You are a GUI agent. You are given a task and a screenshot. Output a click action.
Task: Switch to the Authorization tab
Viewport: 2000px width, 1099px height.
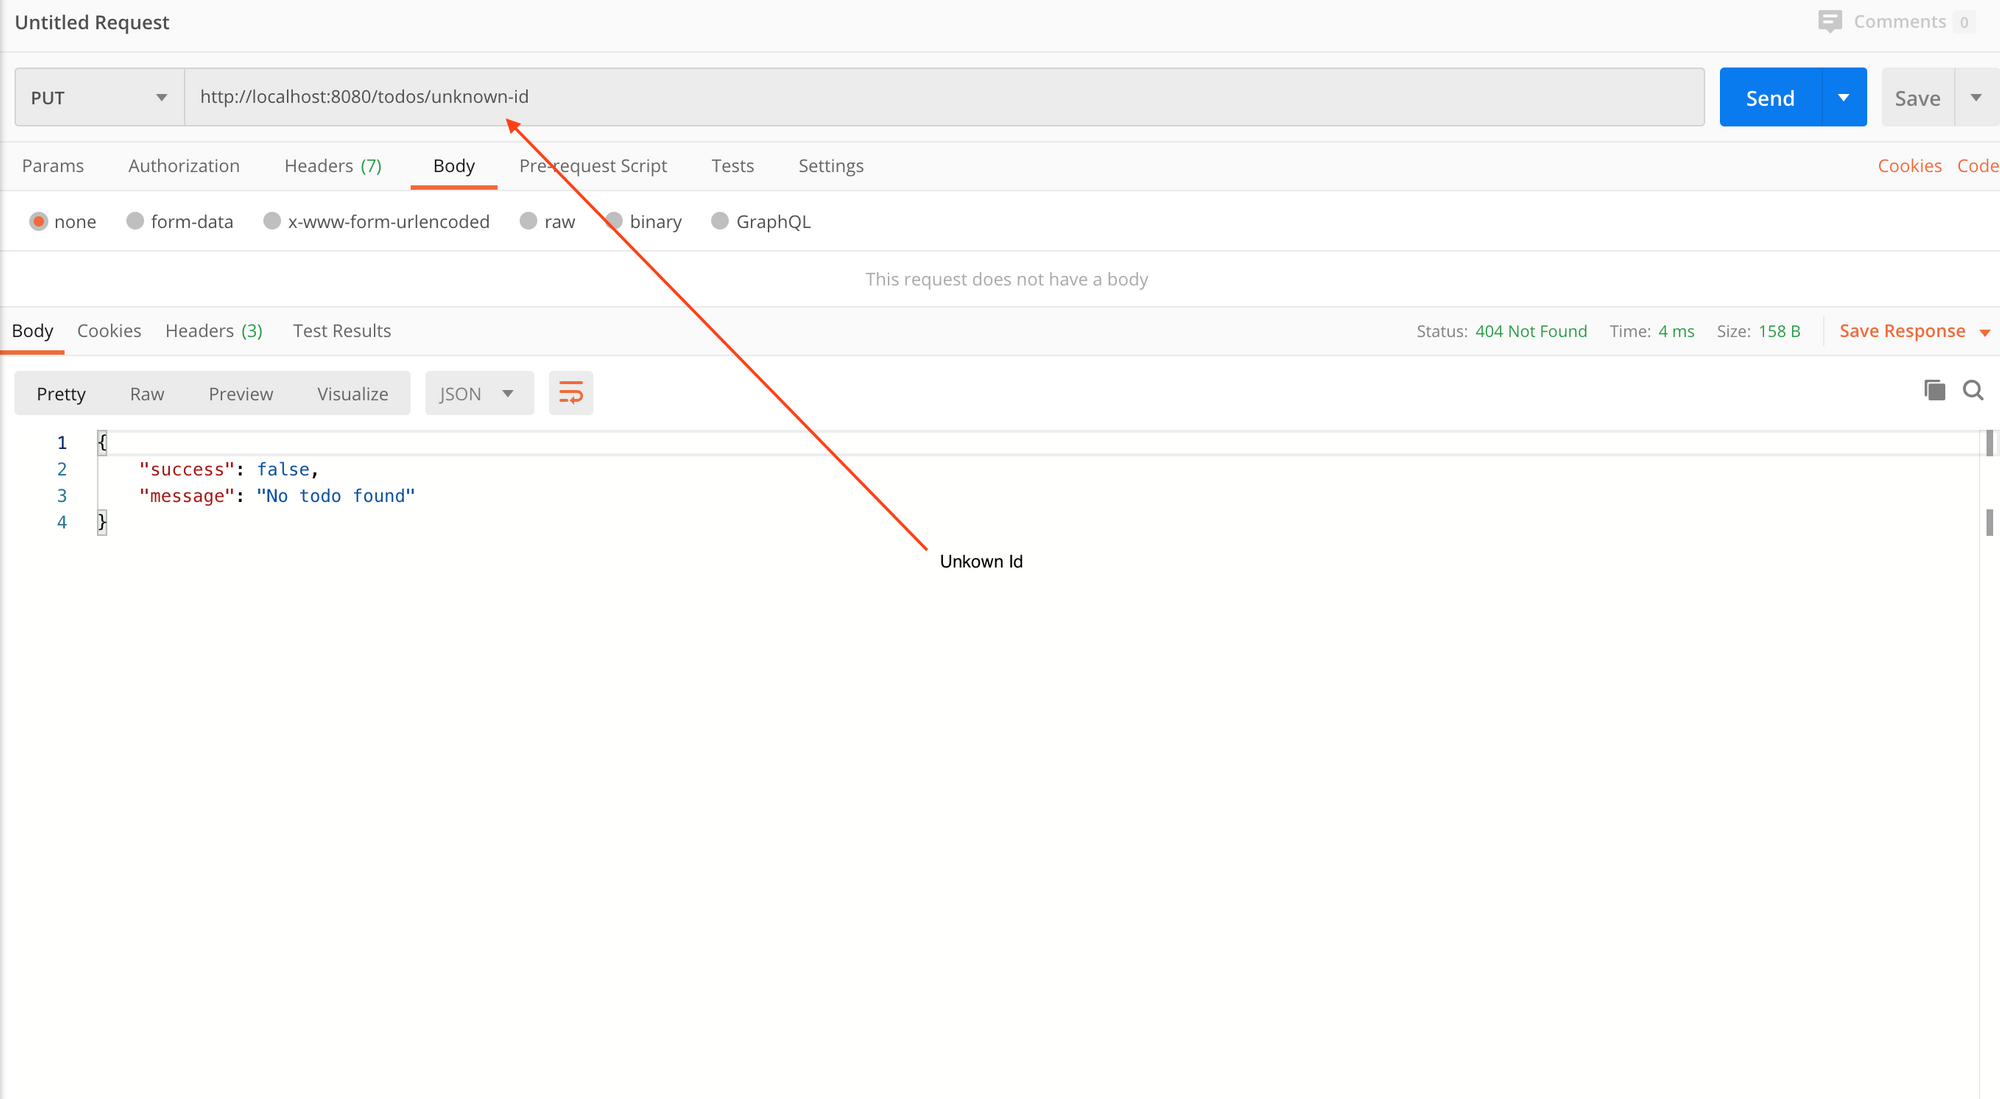(x=184, y=166)
